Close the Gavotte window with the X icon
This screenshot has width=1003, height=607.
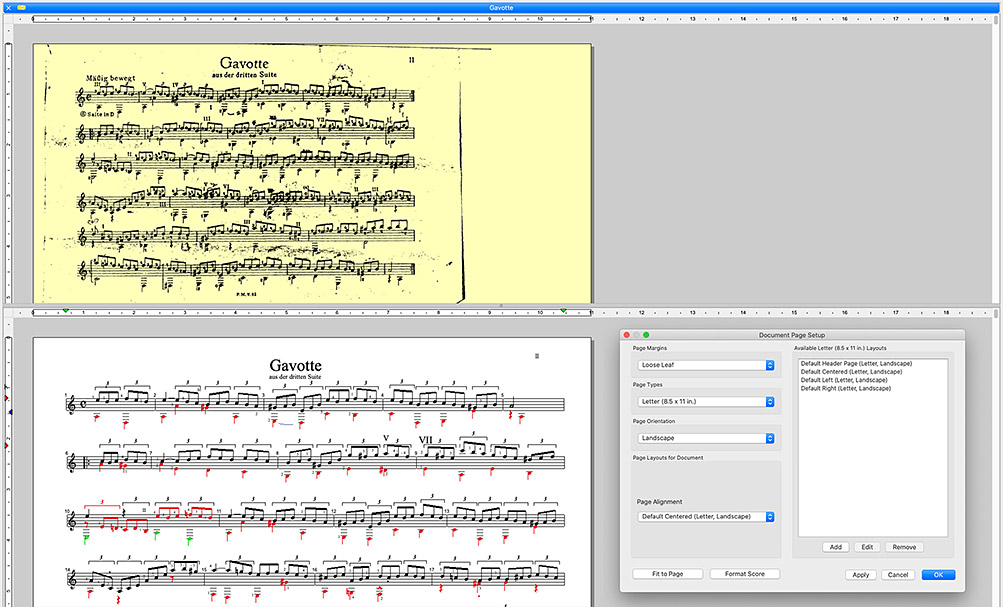[8, 8]
